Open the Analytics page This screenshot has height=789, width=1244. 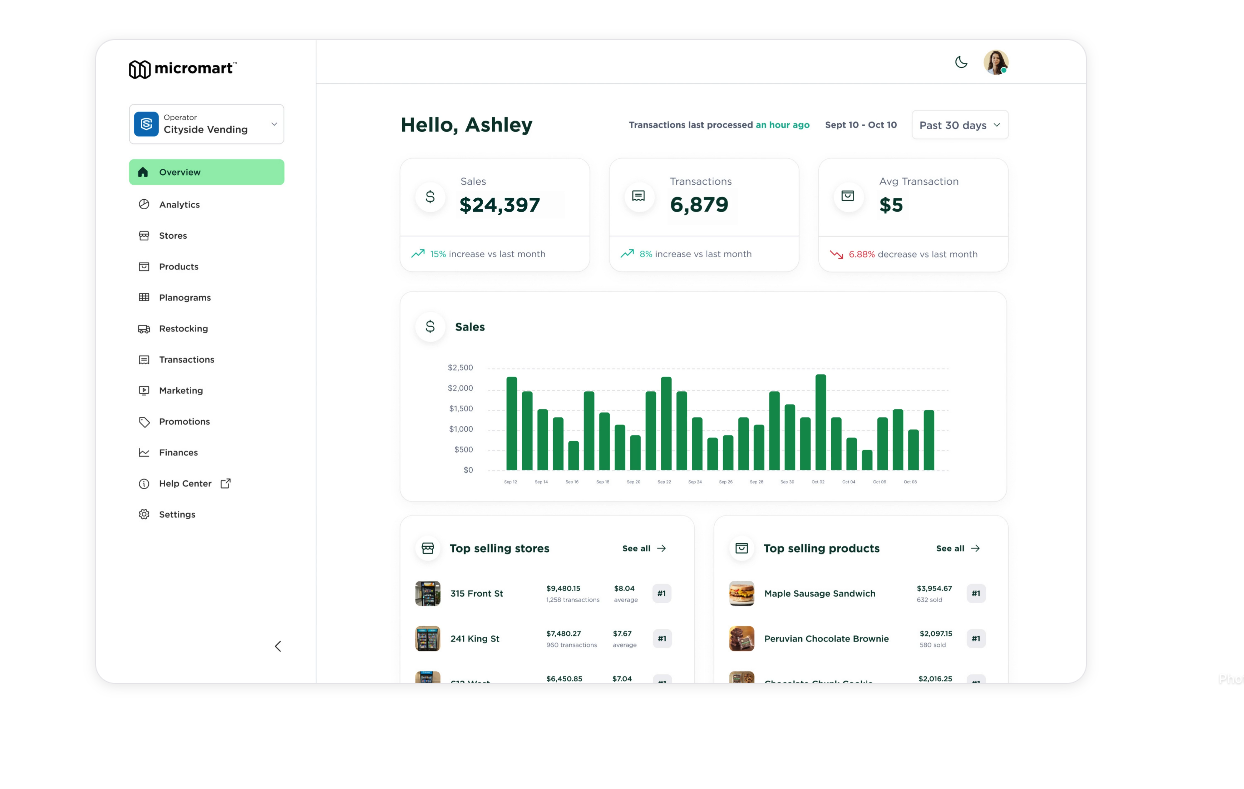pos(179,205)
